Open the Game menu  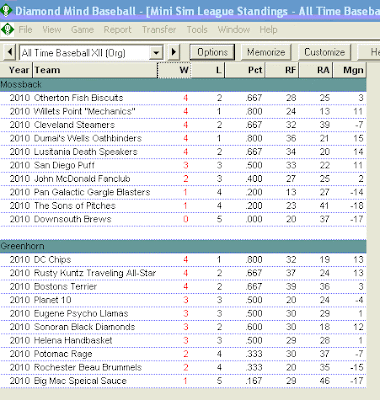pyautogui.click(x=82, y=30)
